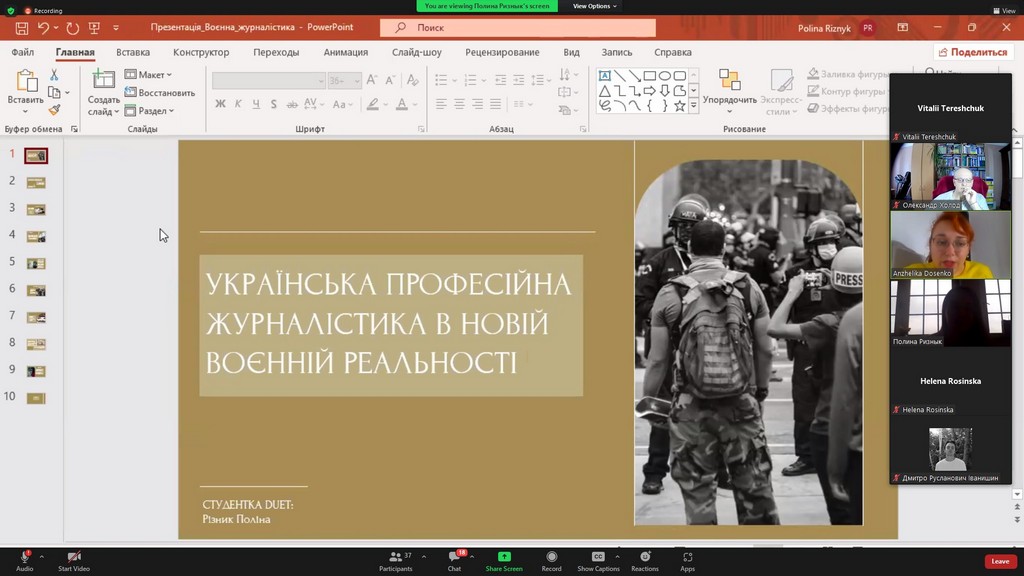The width and height of the screenshot is (1024, 576).
Task: Click the Поделиться share button
Action: click(973, 52)
